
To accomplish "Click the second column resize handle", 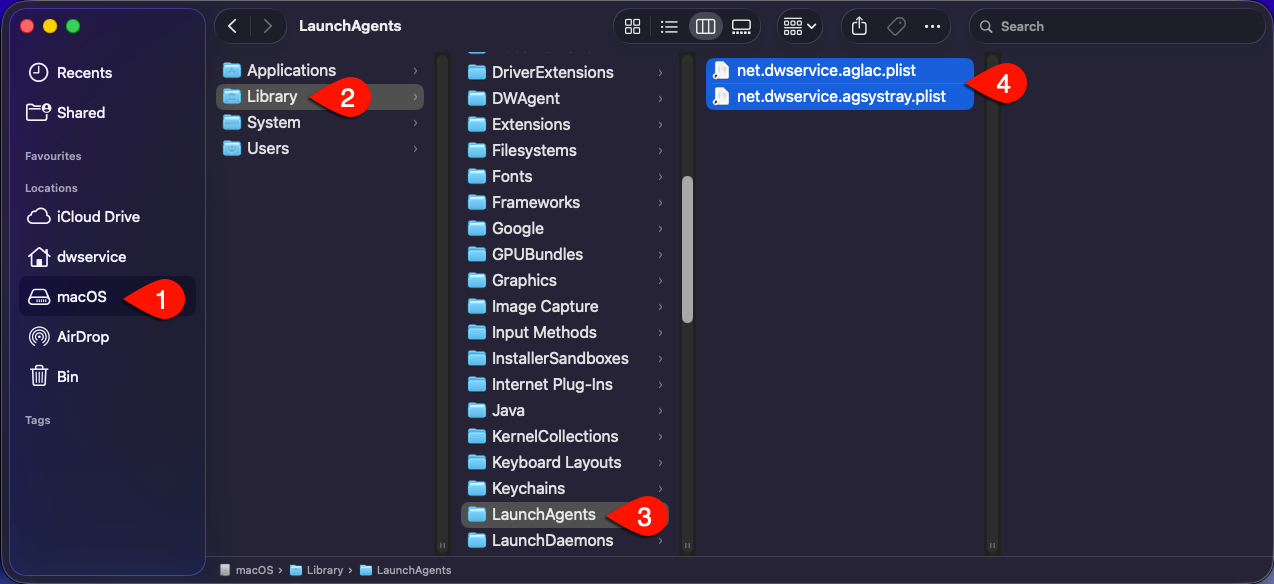I will [x=688, y=546].
